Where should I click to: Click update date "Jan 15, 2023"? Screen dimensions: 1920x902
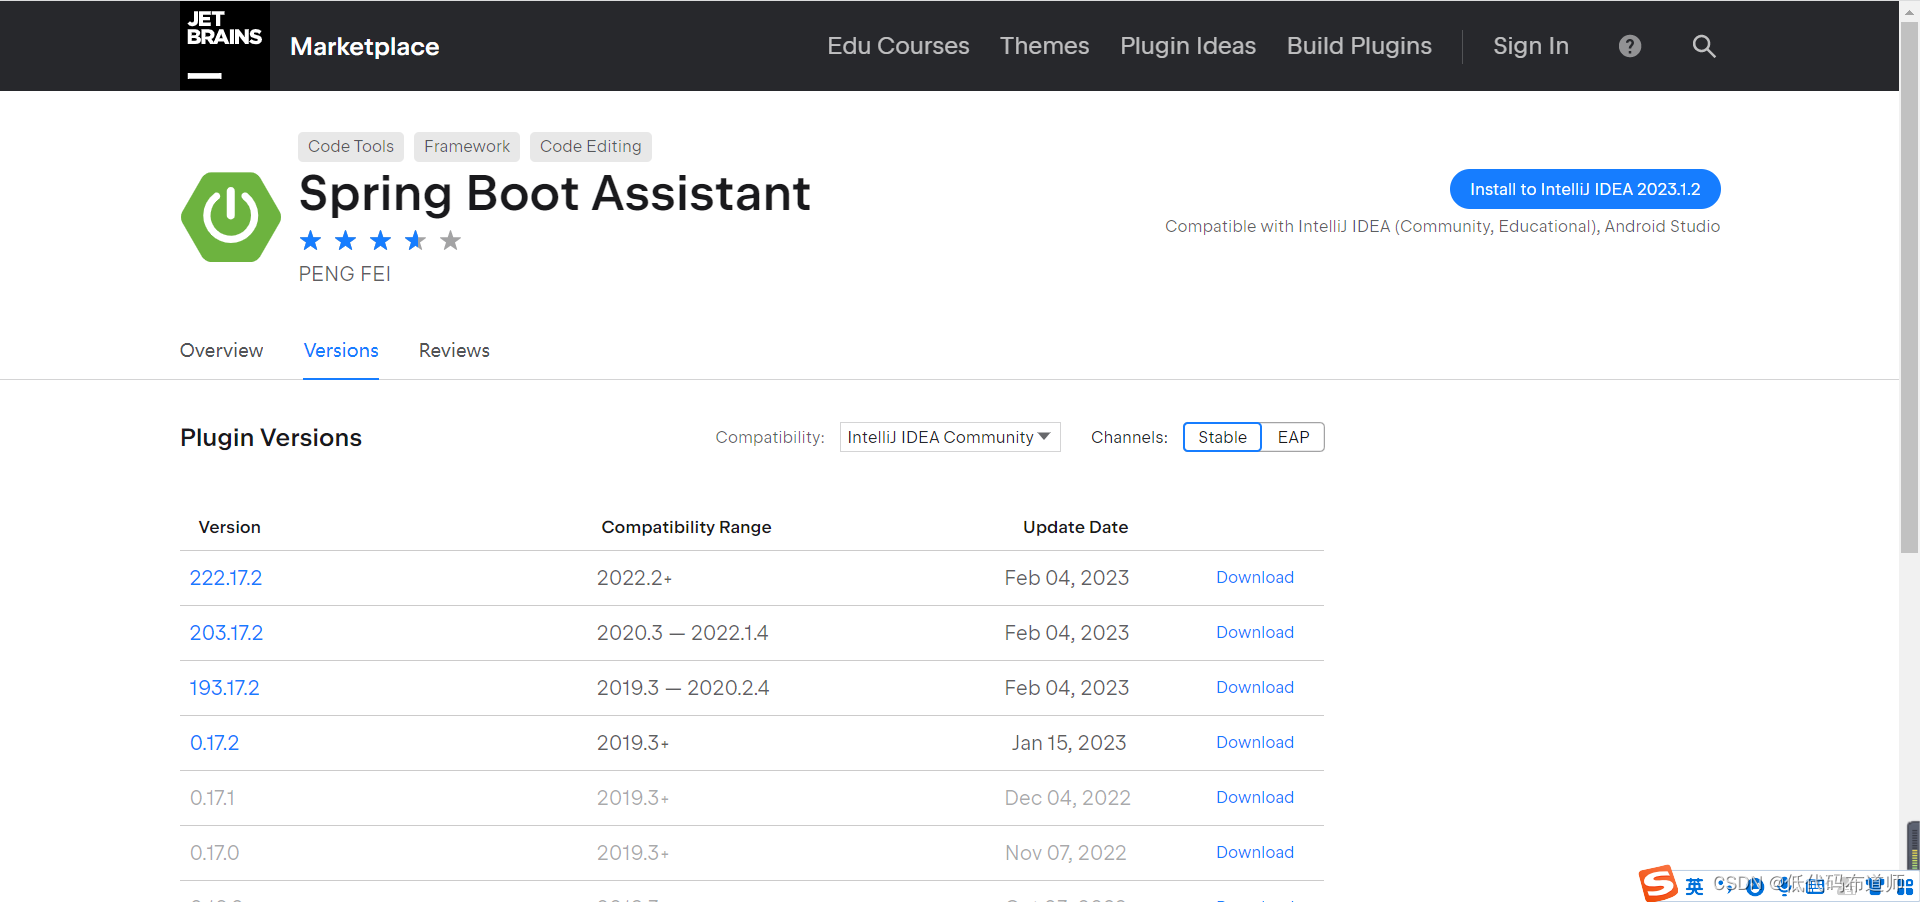click(x=1069, y=743)
